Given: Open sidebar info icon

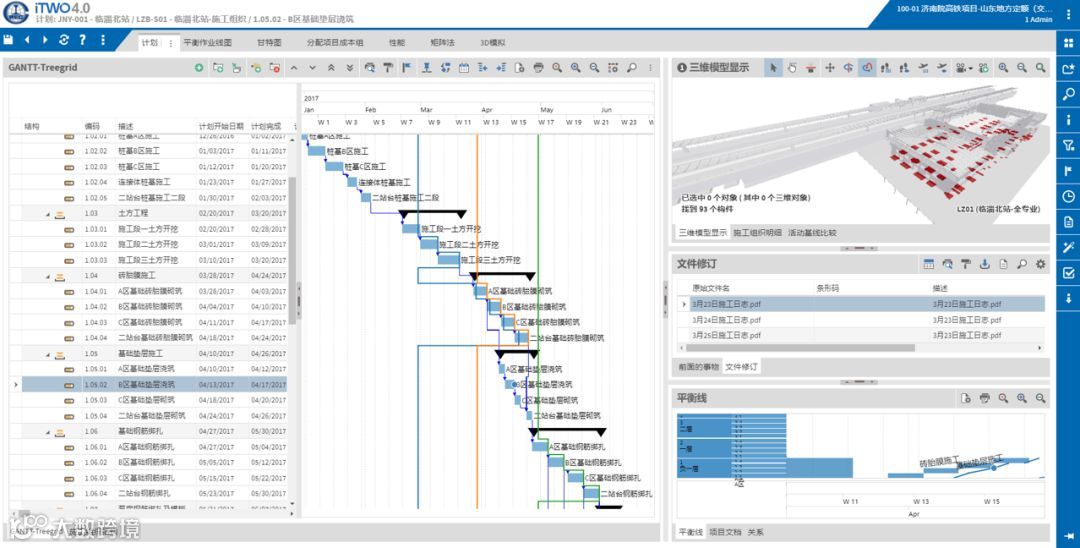Looking at the screenshot, I should (1068, 120).
